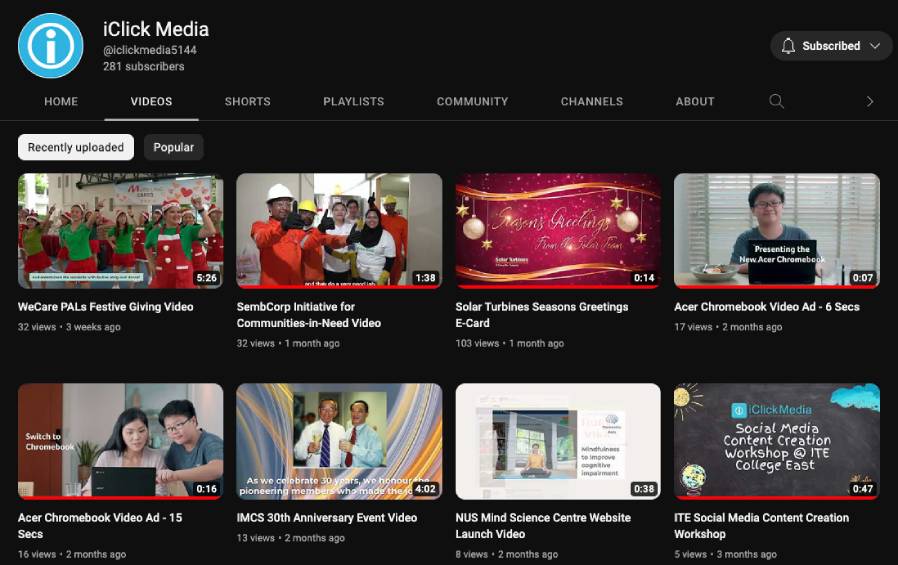Play the SembCorp Initiative video thumbnail
The height and width of the screenshot is (565, 898).
click(339, 231)
